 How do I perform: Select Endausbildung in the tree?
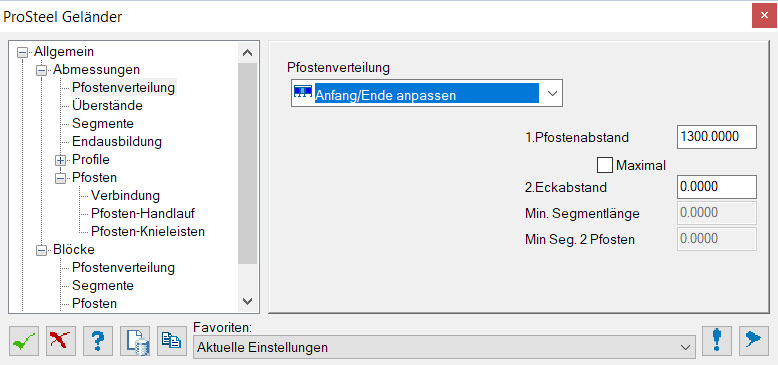[x=117, y=141]
